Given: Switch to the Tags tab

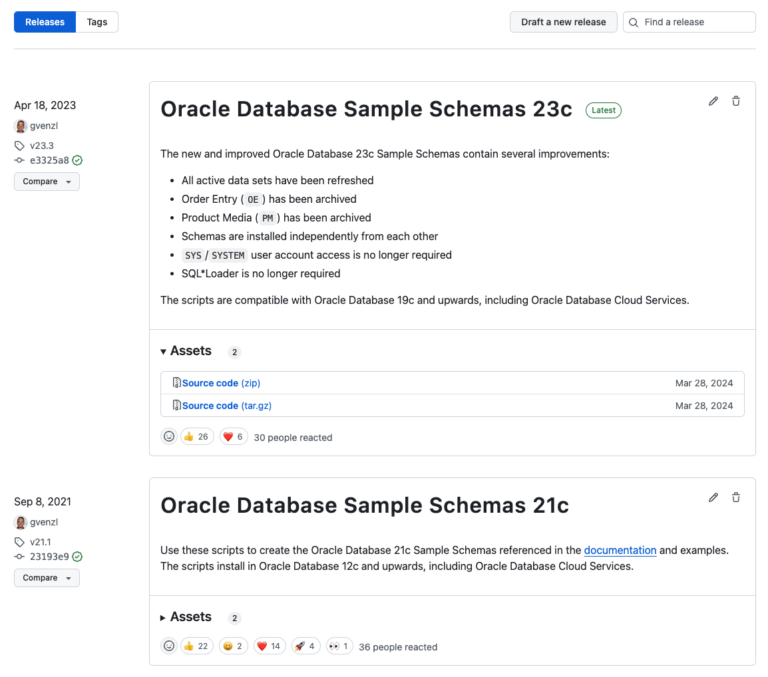Looking at the screenshot, I should coord(97,22).
